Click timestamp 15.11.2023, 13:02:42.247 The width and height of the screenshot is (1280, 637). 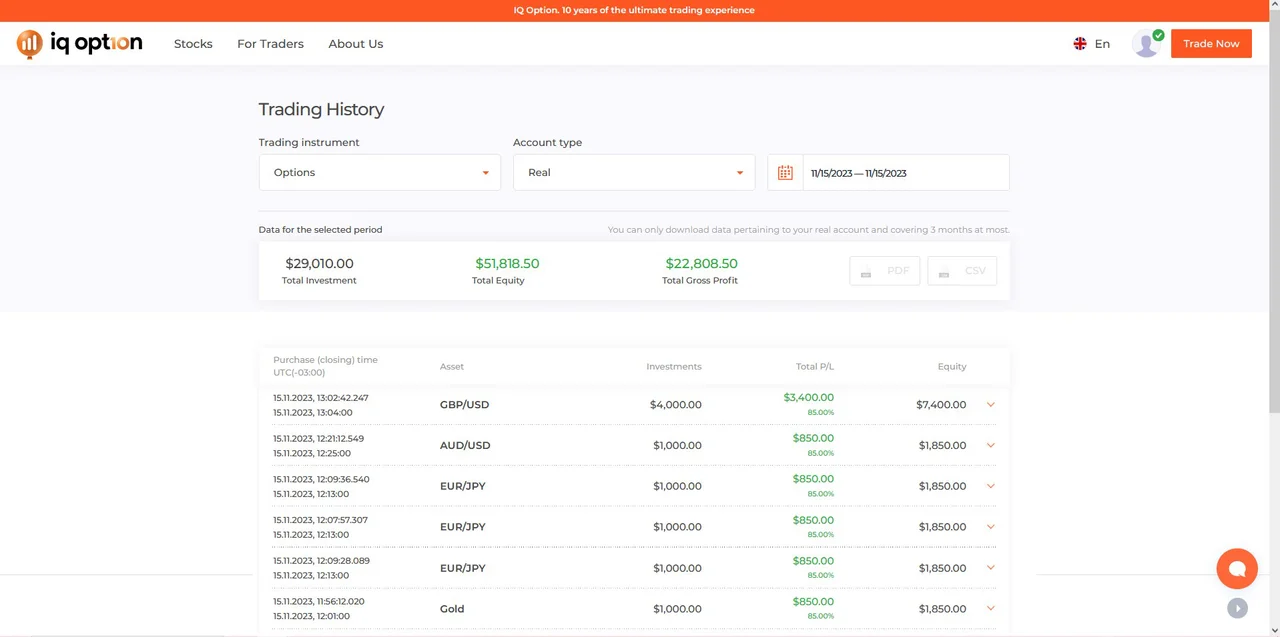coord(321,397)
